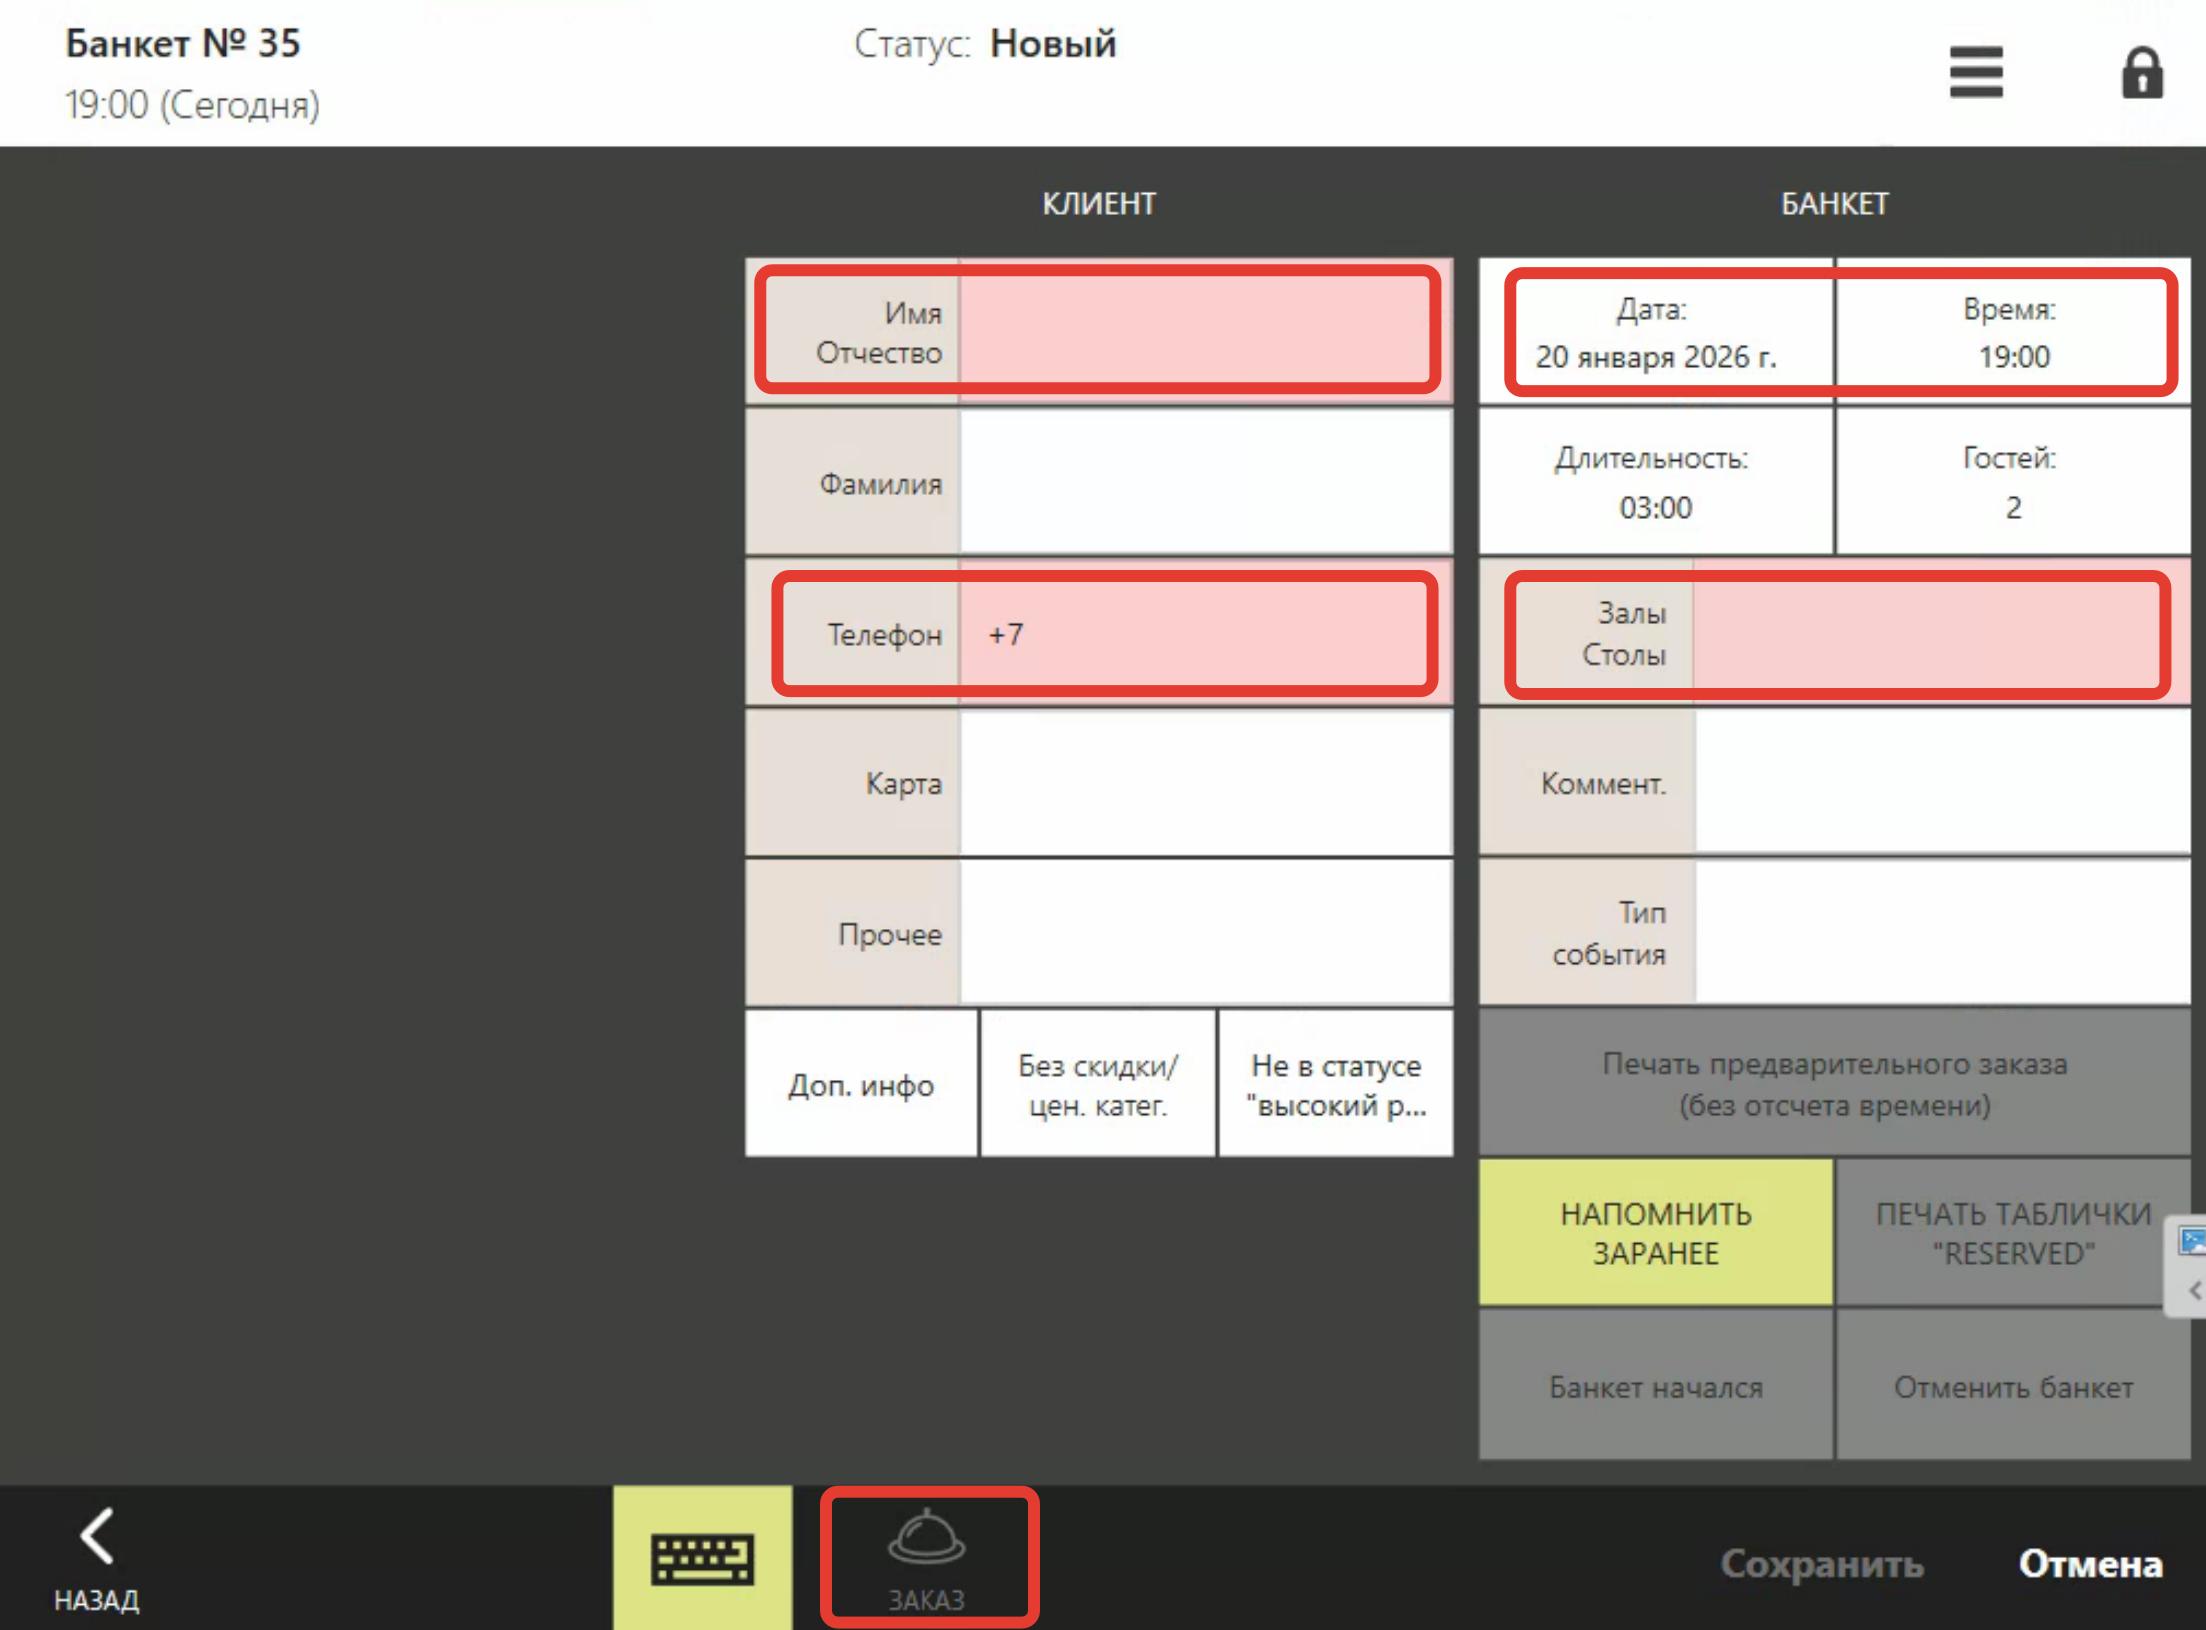
Task: Go back with the Назад arrow
Action: tap(96, 1558)
